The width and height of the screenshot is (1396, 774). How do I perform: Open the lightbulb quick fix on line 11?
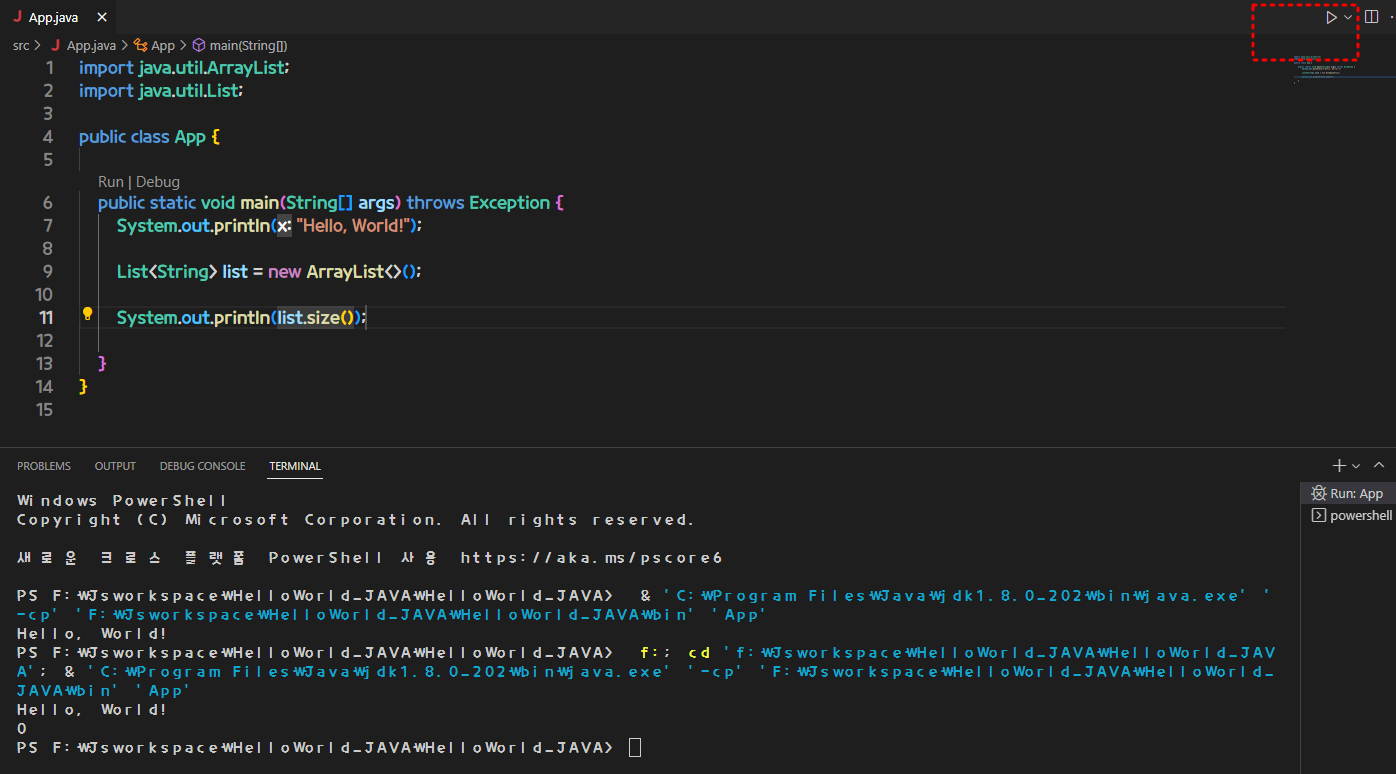coord(87,314)
